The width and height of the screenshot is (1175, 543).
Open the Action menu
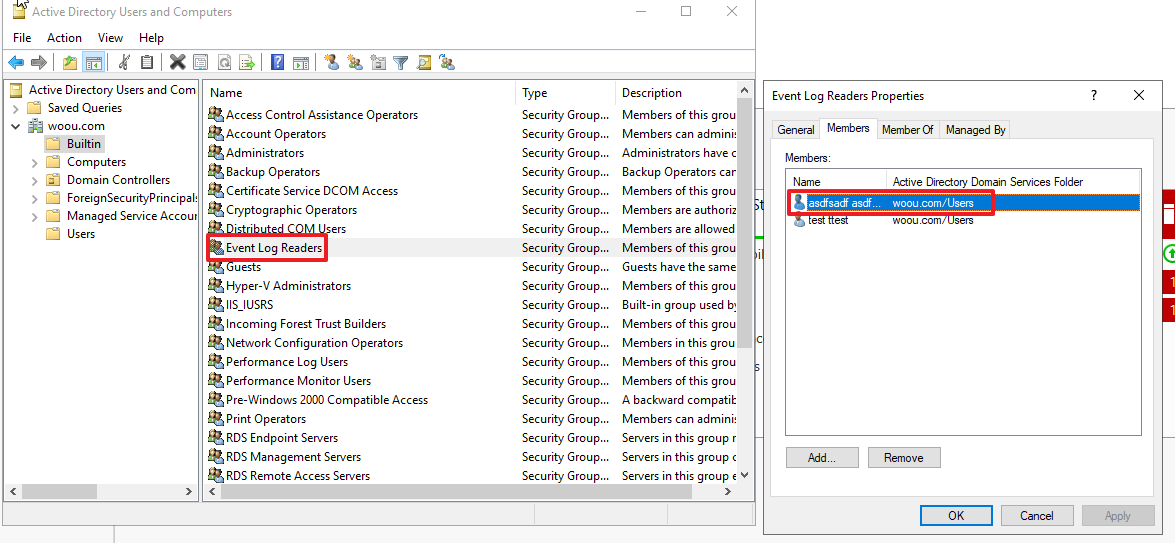click(x=64, y=37)
